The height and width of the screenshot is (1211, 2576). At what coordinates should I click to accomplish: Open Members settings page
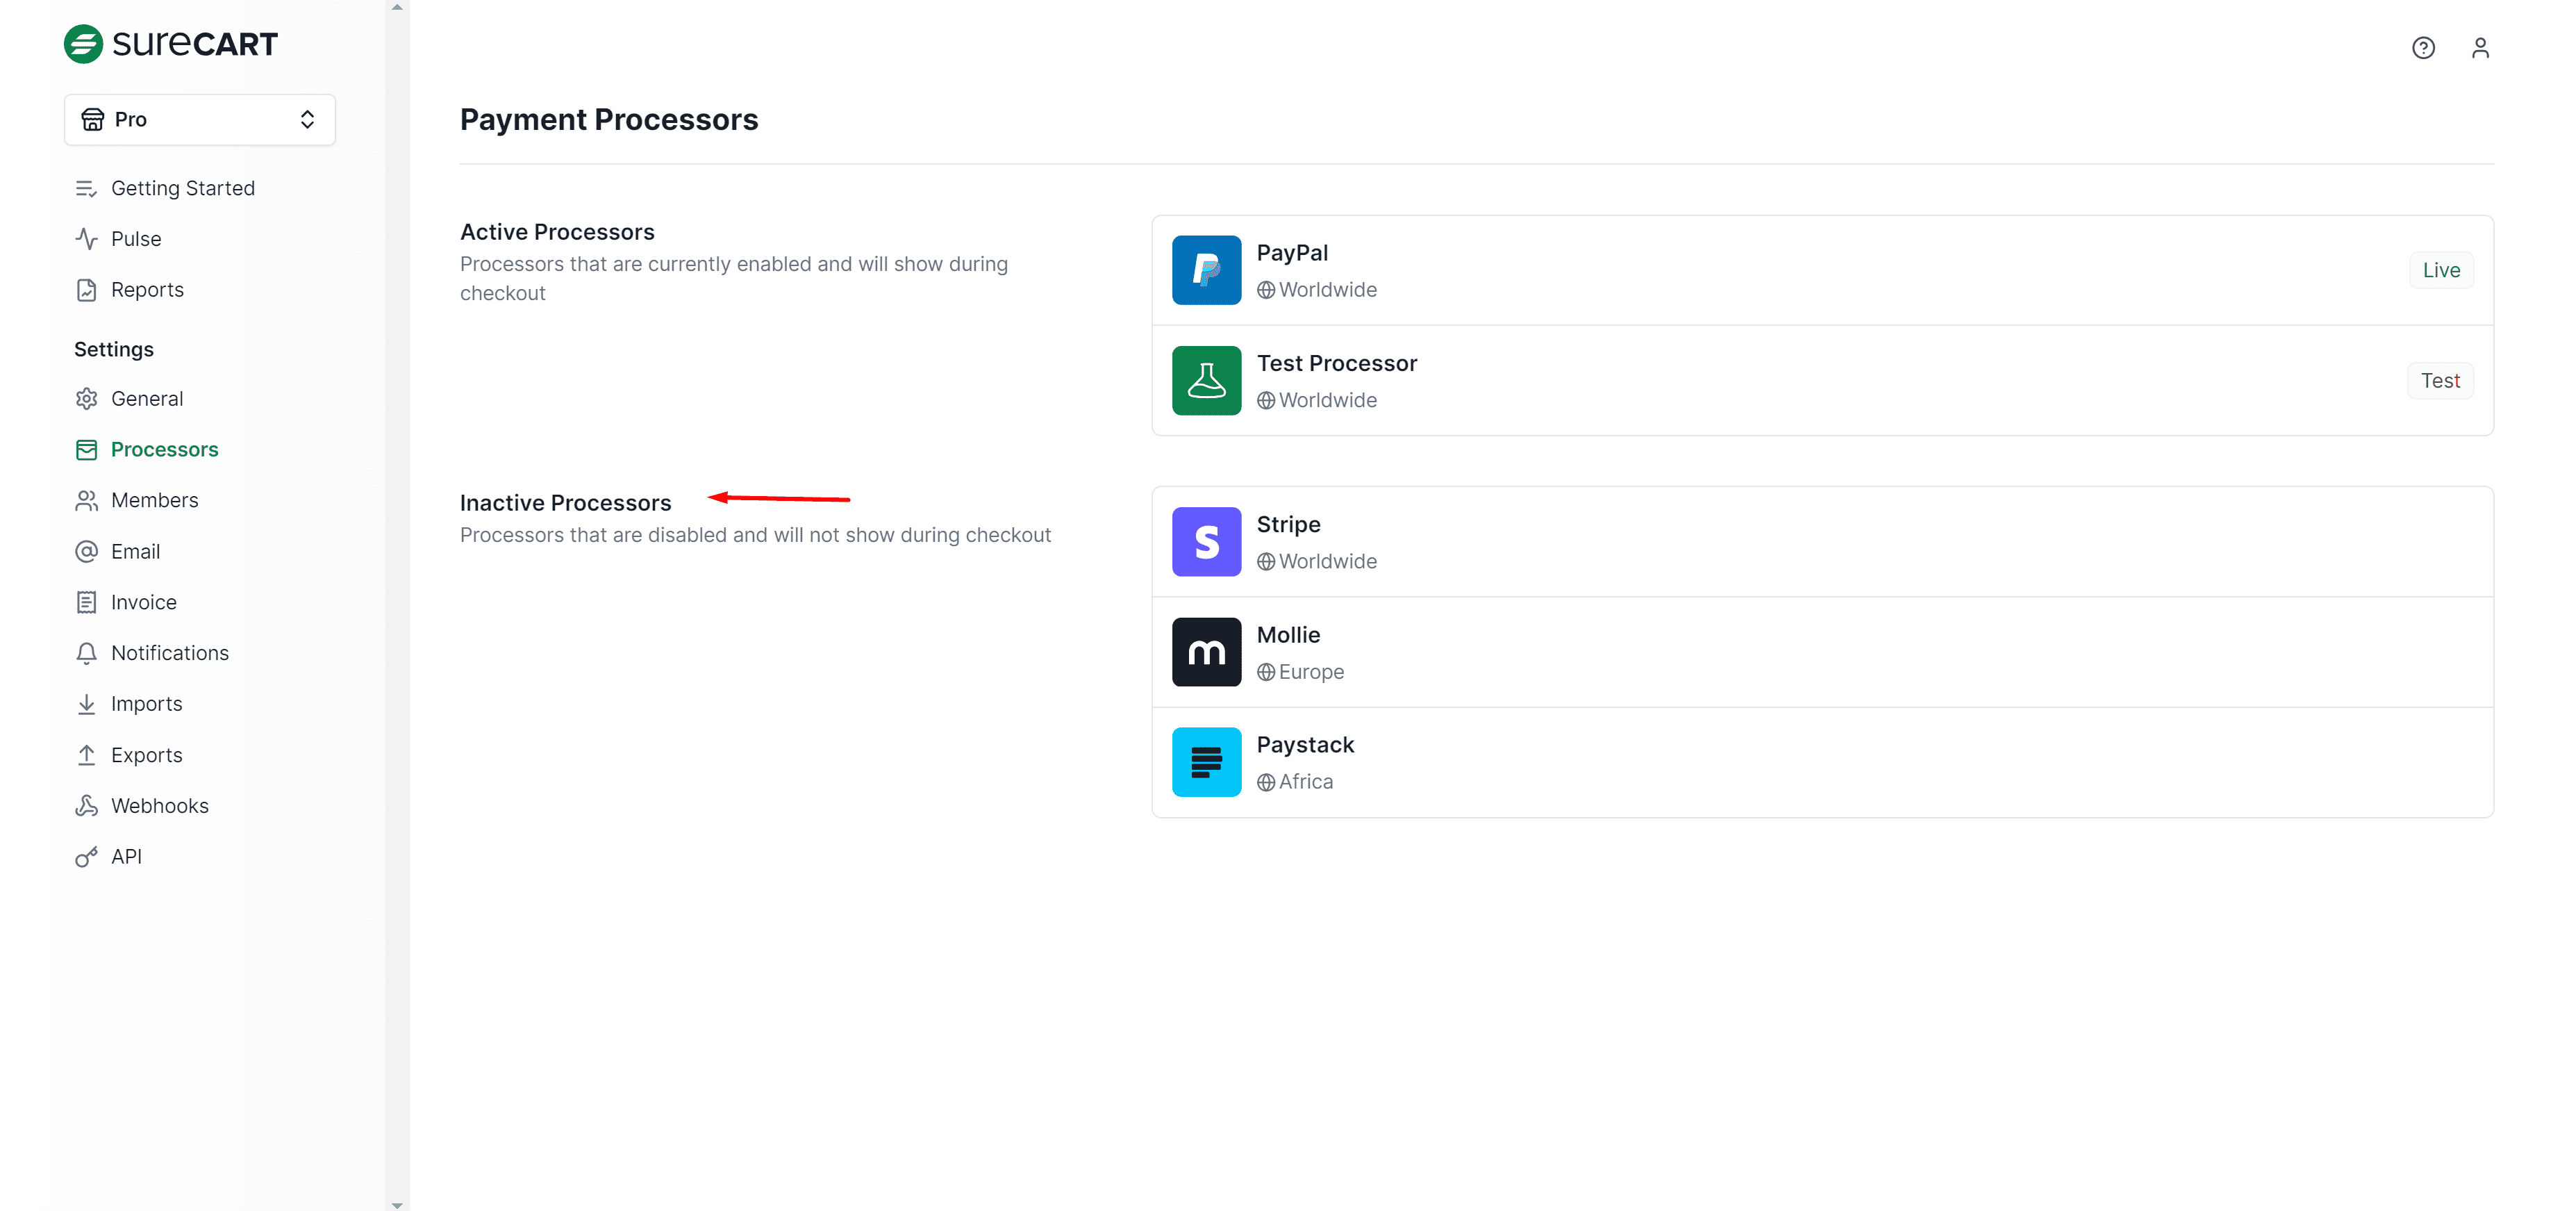[x=154, y=500]
